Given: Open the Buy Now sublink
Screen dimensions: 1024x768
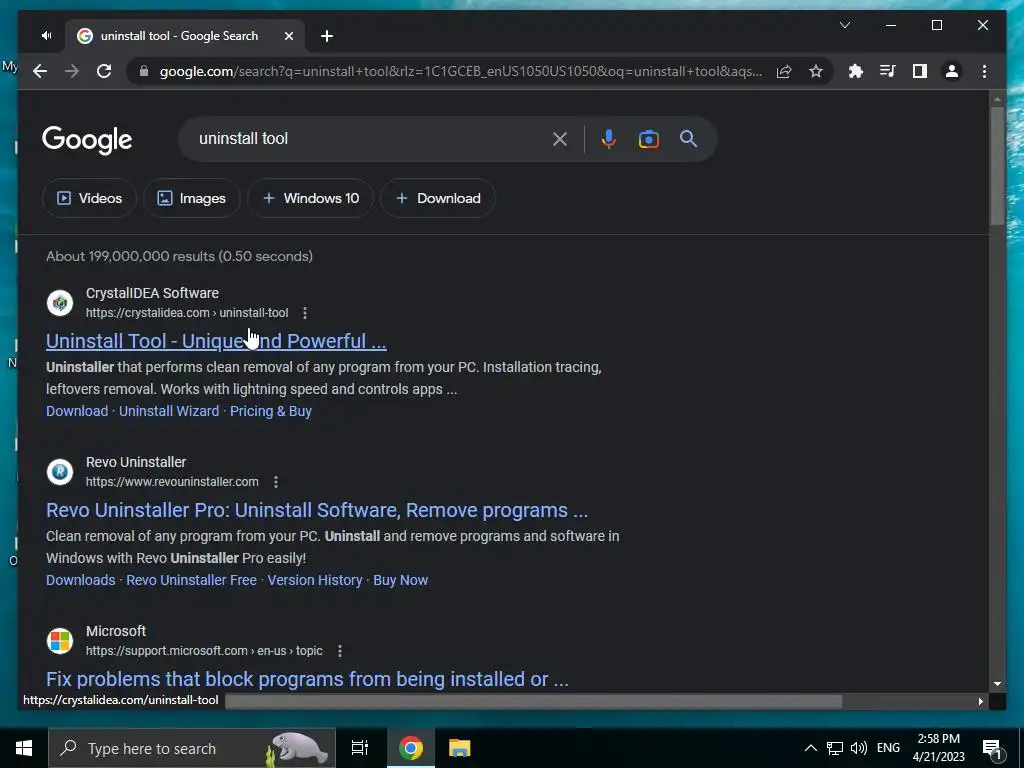Looking at the screenshot, I should [x=400, y=581].
